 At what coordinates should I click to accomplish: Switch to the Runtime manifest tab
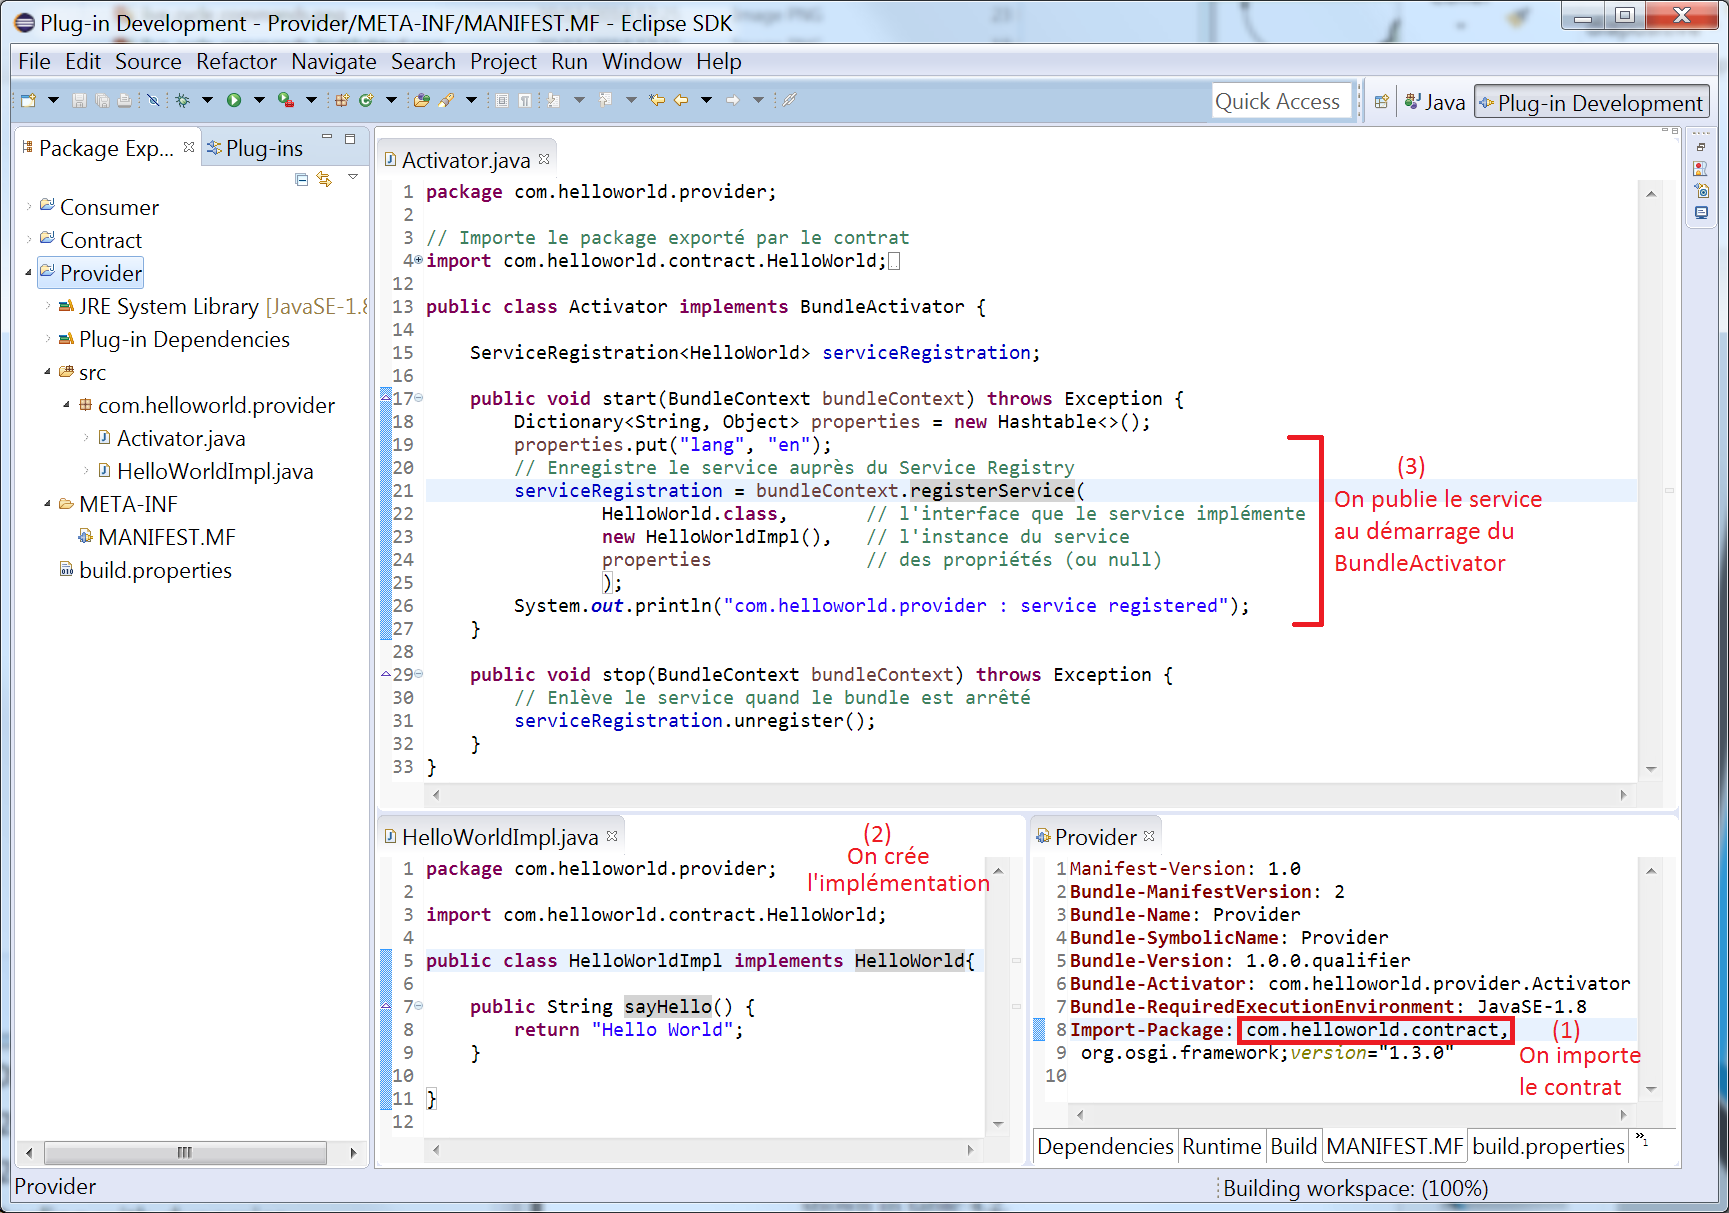point(1221,1146)
